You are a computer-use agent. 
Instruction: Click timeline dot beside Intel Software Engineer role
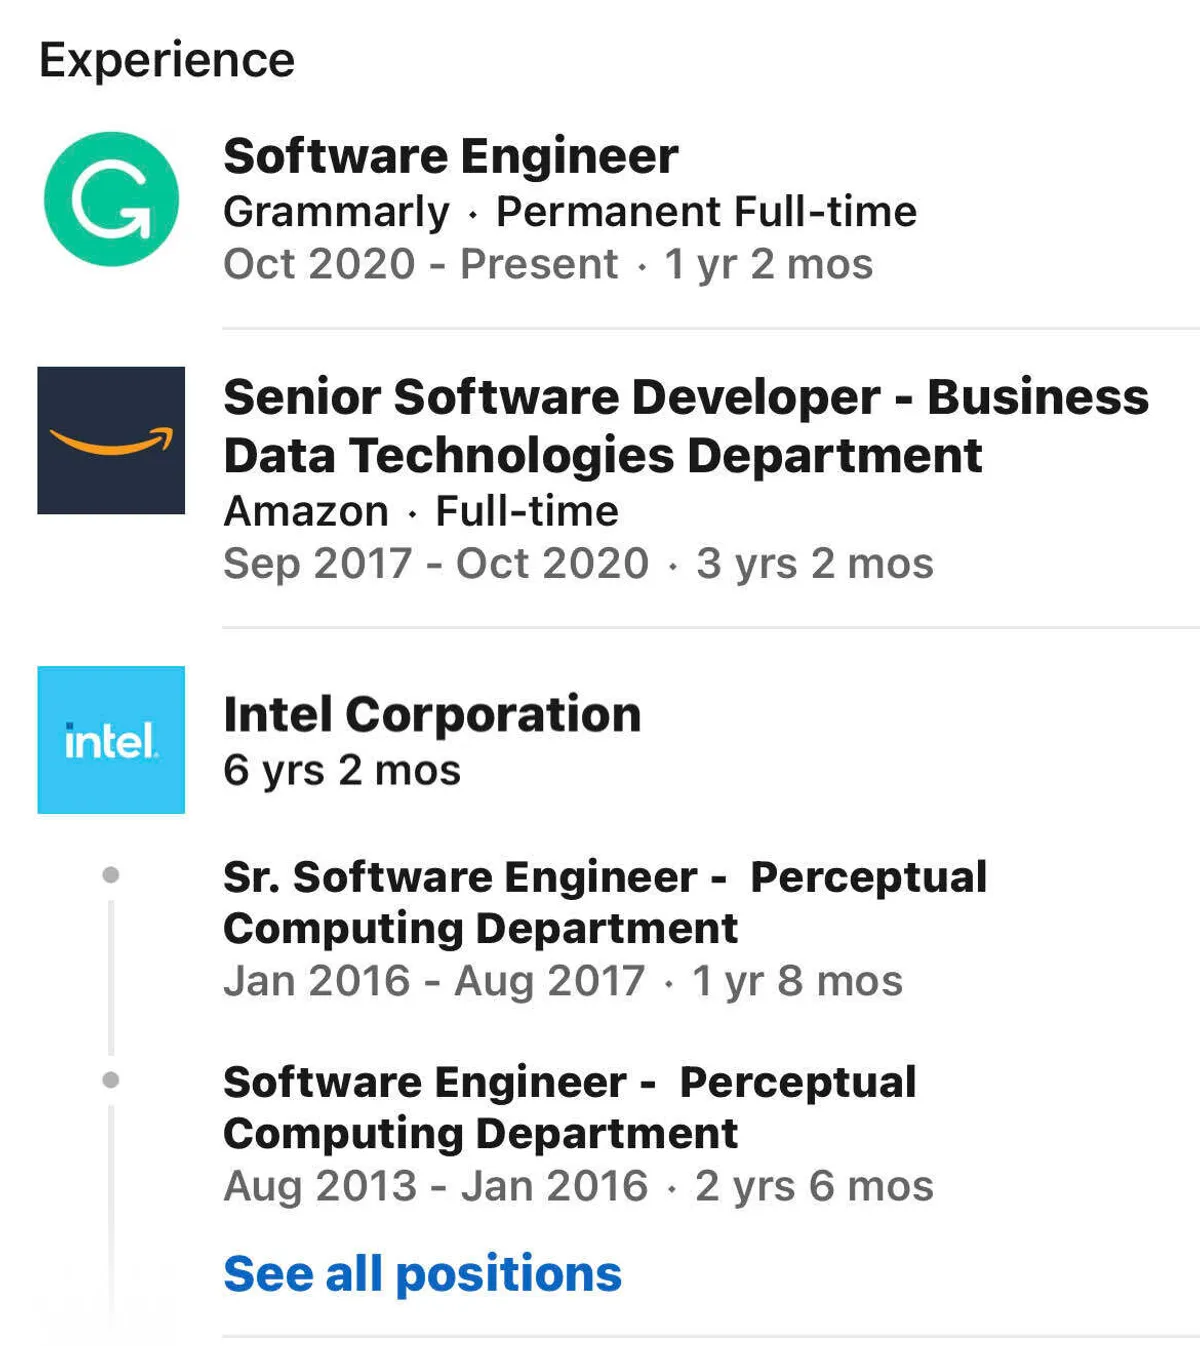point(111,1080)
